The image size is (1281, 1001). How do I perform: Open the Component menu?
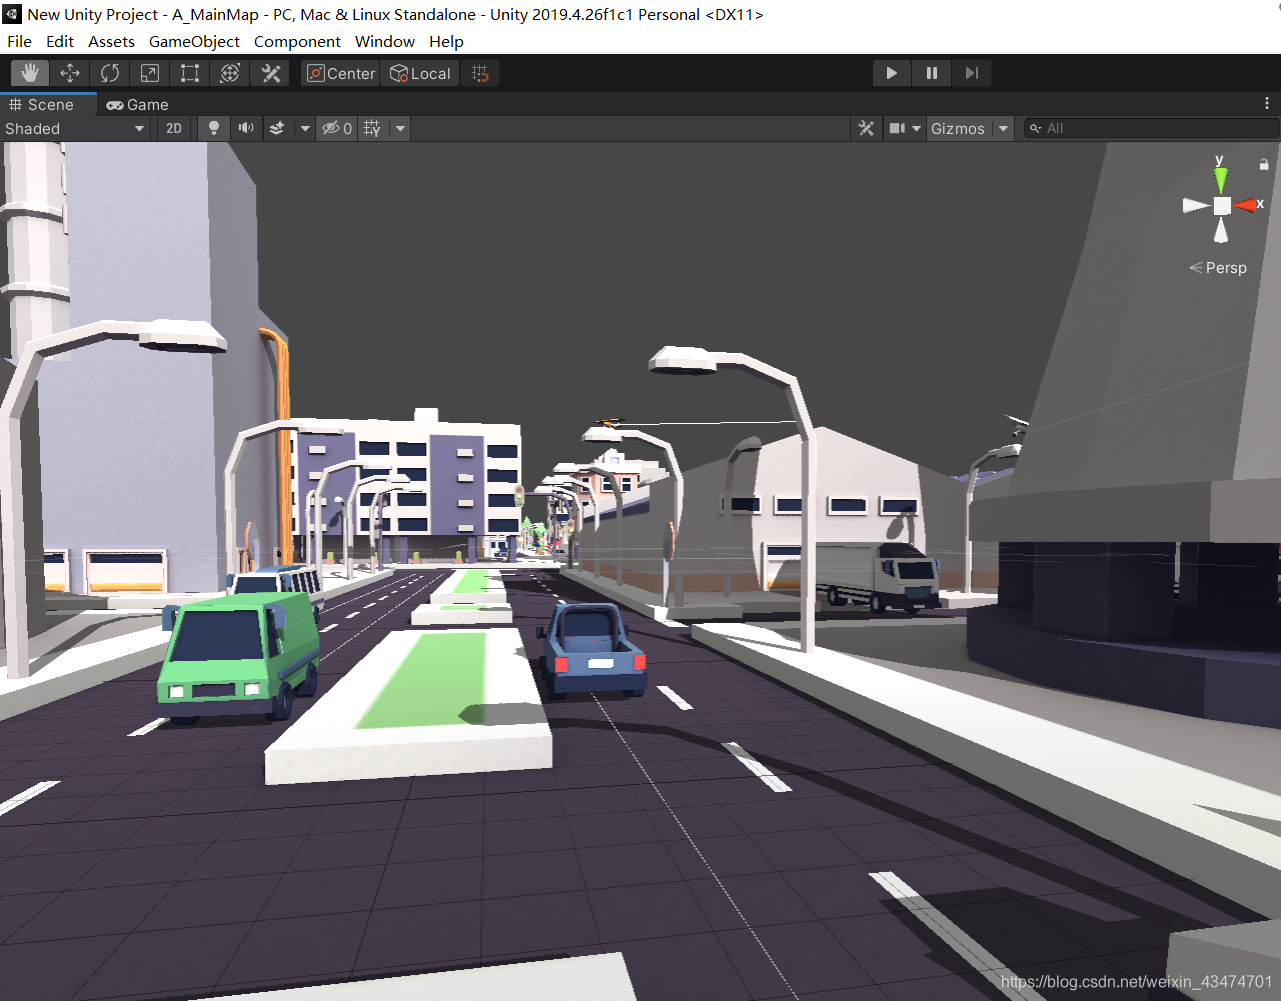tap(297, 42)
